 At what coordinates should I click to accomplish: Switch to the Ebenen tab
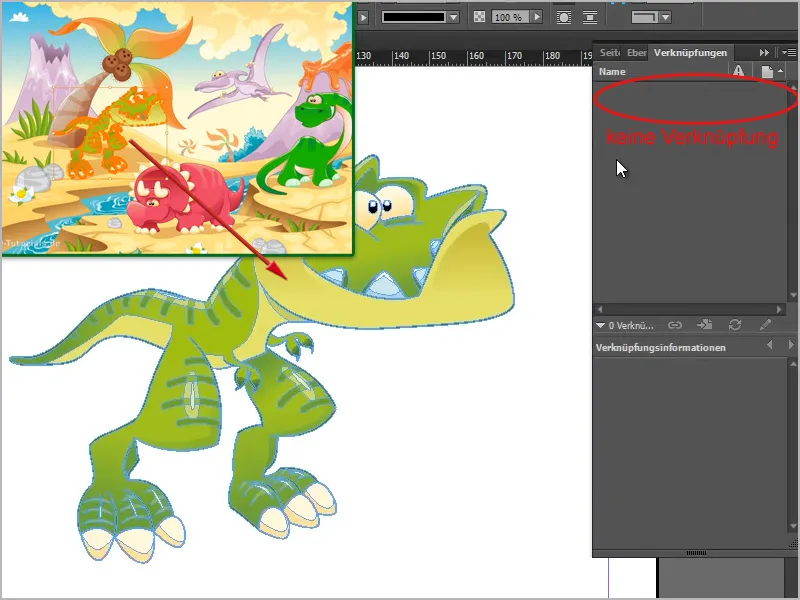637,53
